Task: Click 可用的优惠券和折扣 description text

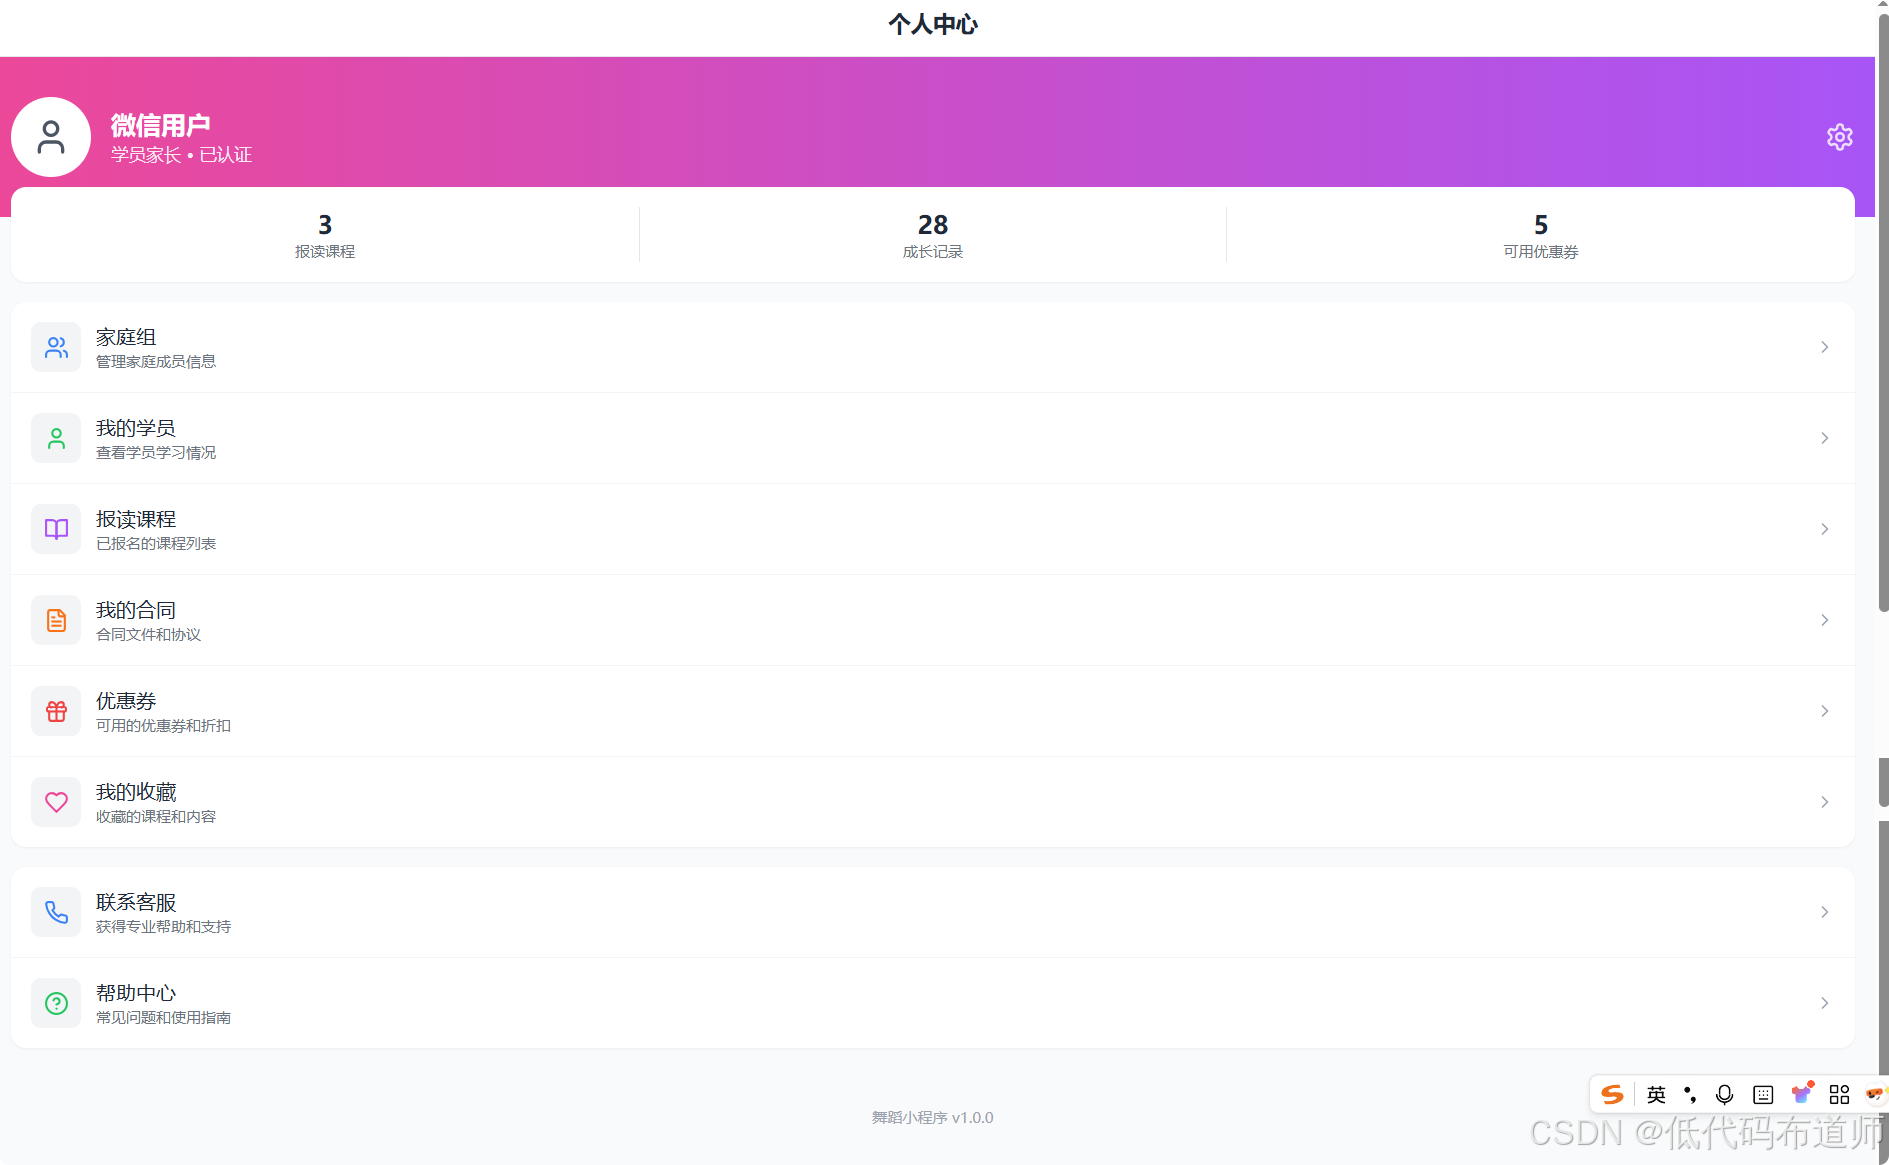Action: click(163, 726)
